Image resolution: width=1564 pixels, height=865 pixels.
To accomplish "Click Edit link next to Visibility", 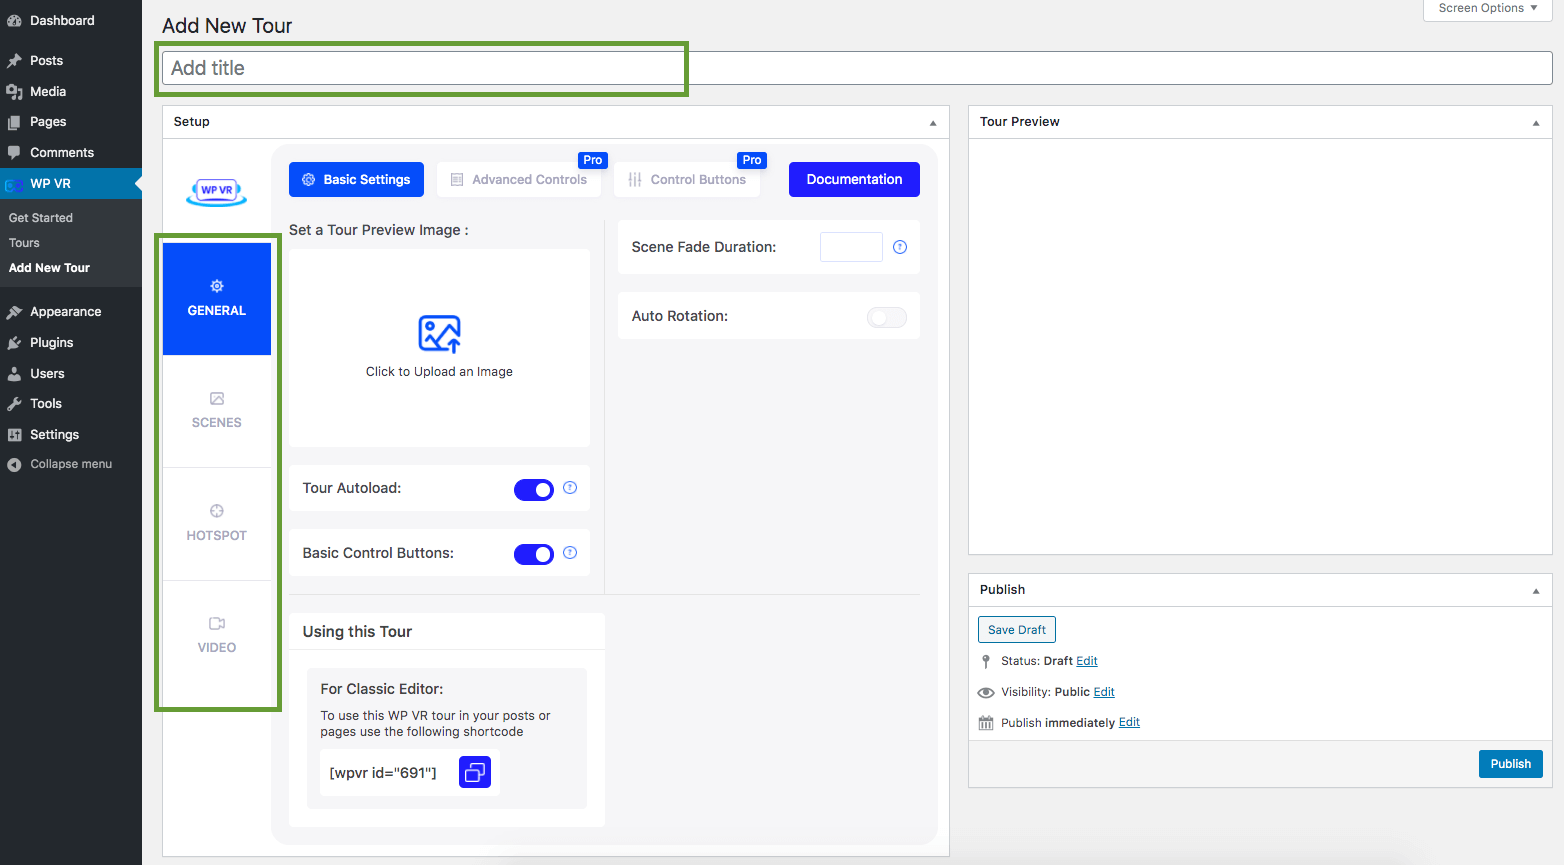I will click(x=1104, y=692).
